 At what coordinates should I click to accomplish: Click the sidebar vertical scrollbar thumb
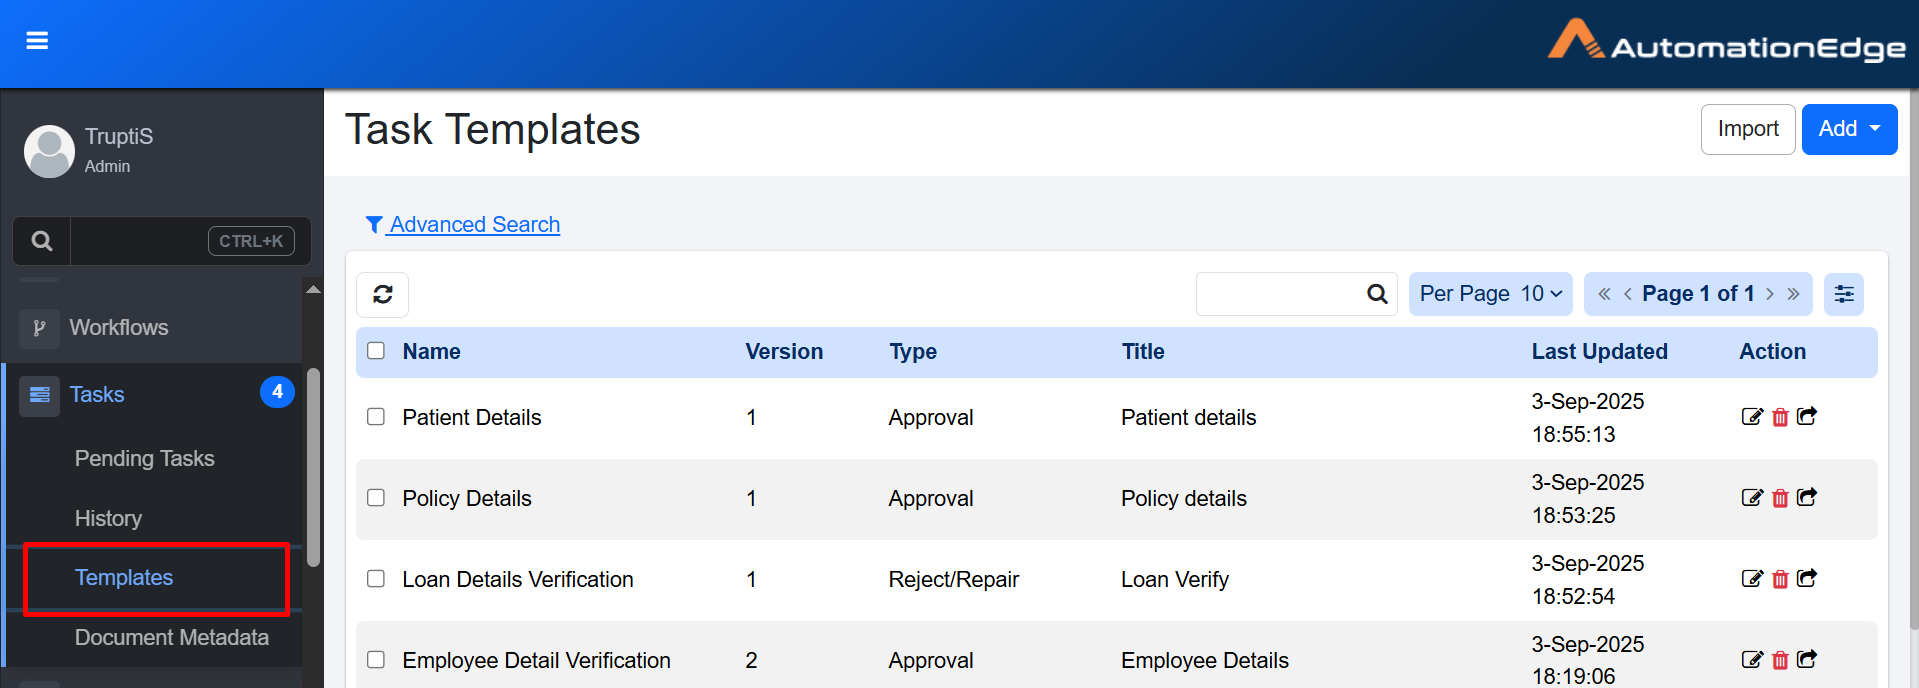pyautogui.click(x=313, y=467)
